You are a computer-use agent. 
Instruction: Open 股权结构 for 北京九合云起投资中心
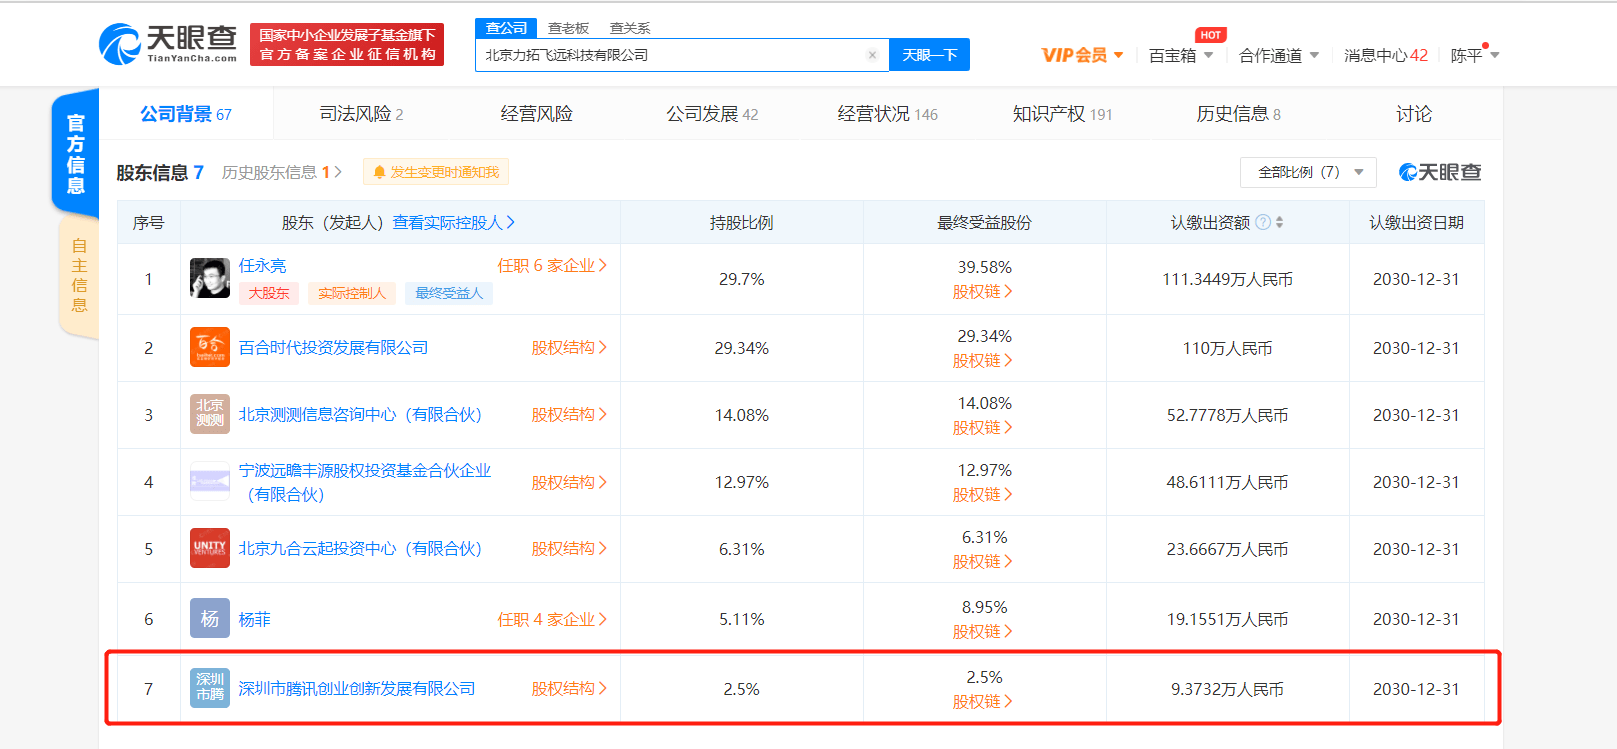click(x=569, y=548)
